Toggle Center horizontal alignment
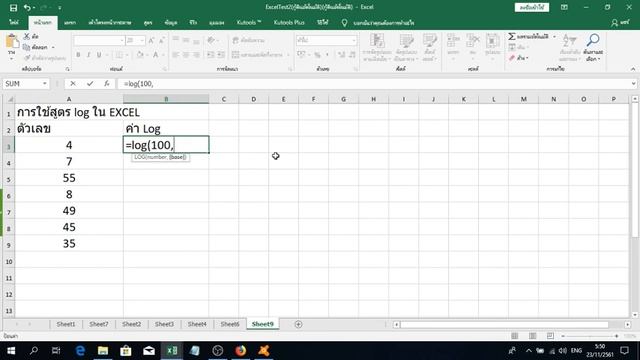 pyautogui.click(x=186, y=55)
